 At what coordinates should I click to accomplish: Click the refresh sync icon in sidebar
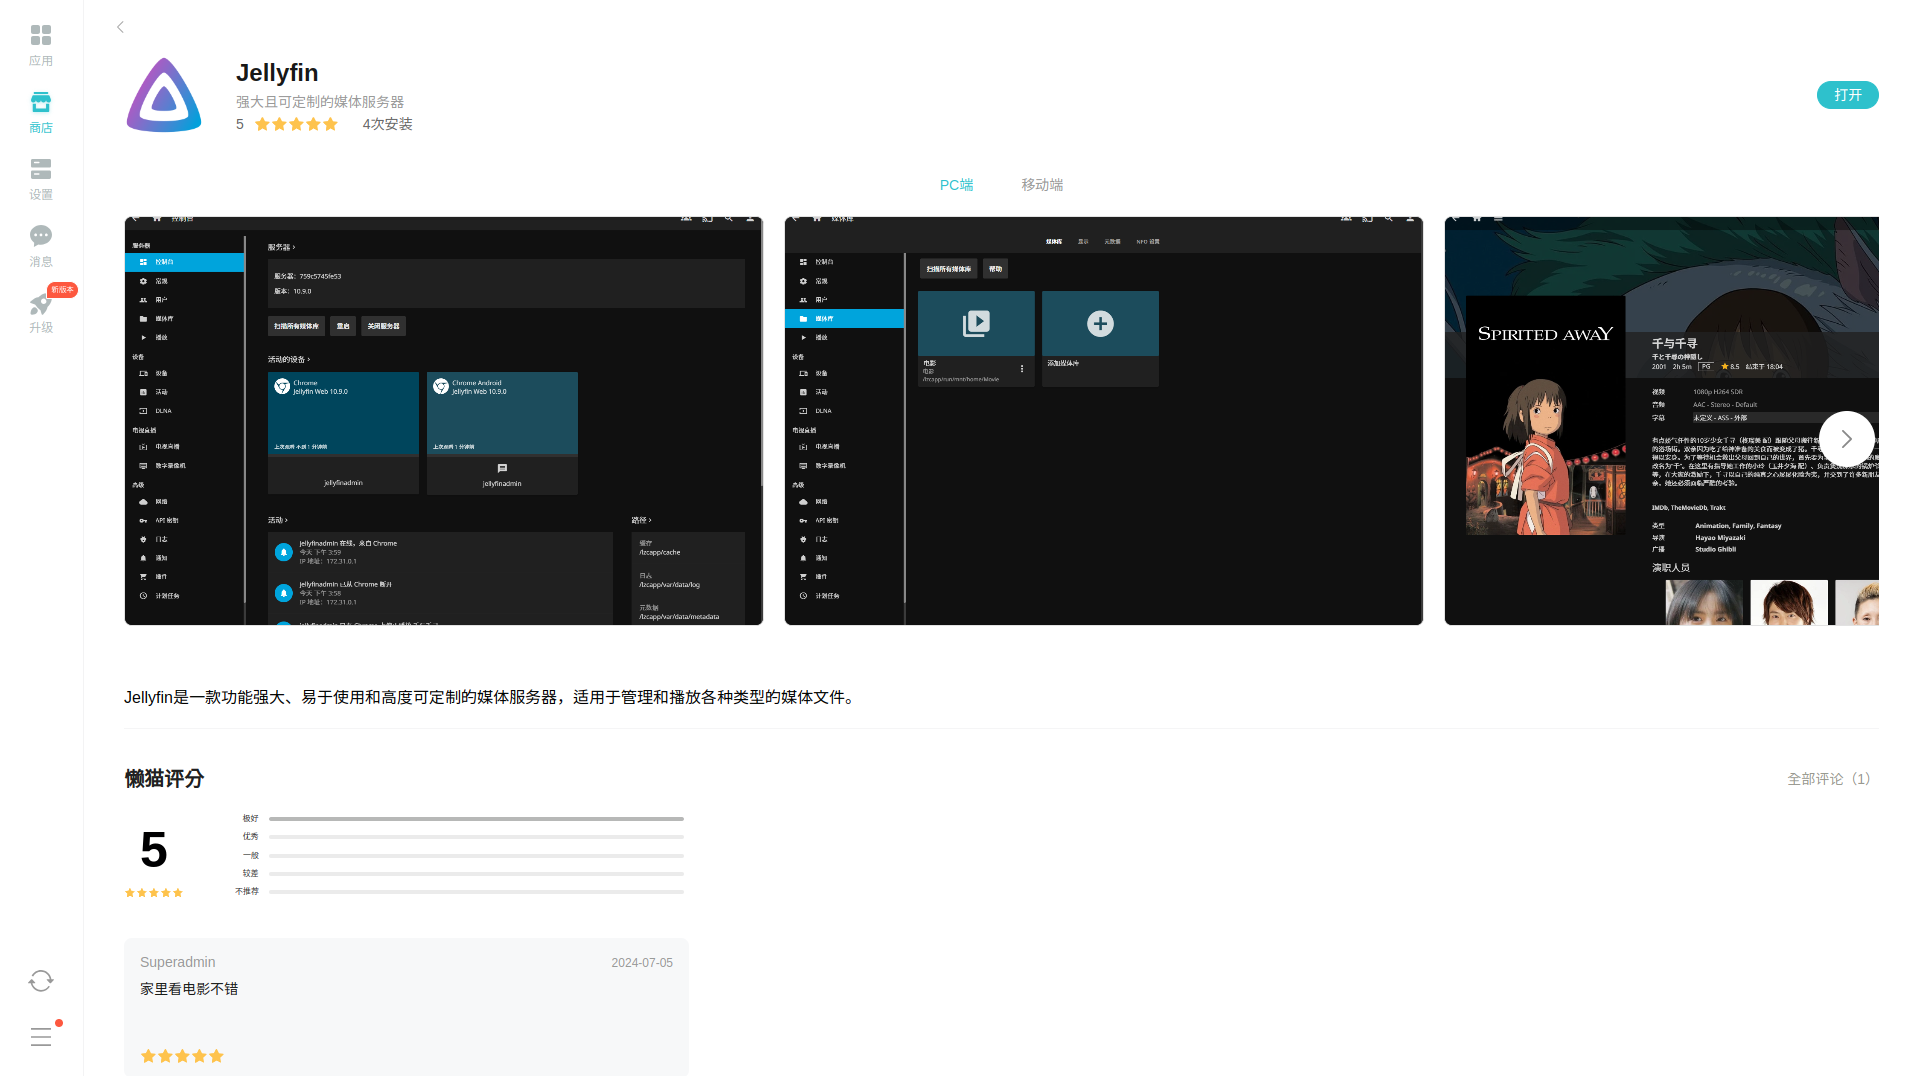click(x=41, y=981)
